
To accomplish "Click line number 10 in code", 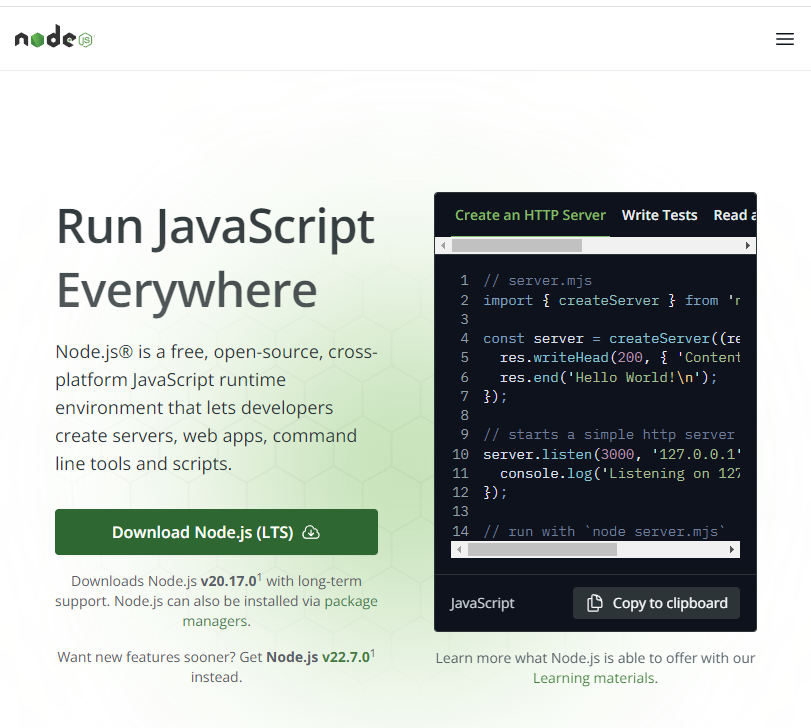I will (460, 454).
